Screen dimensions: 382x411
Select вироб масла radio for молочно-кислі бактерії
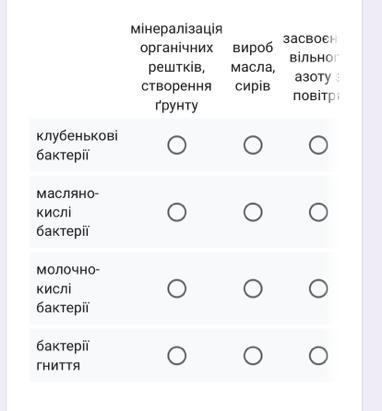pos(253,288)
